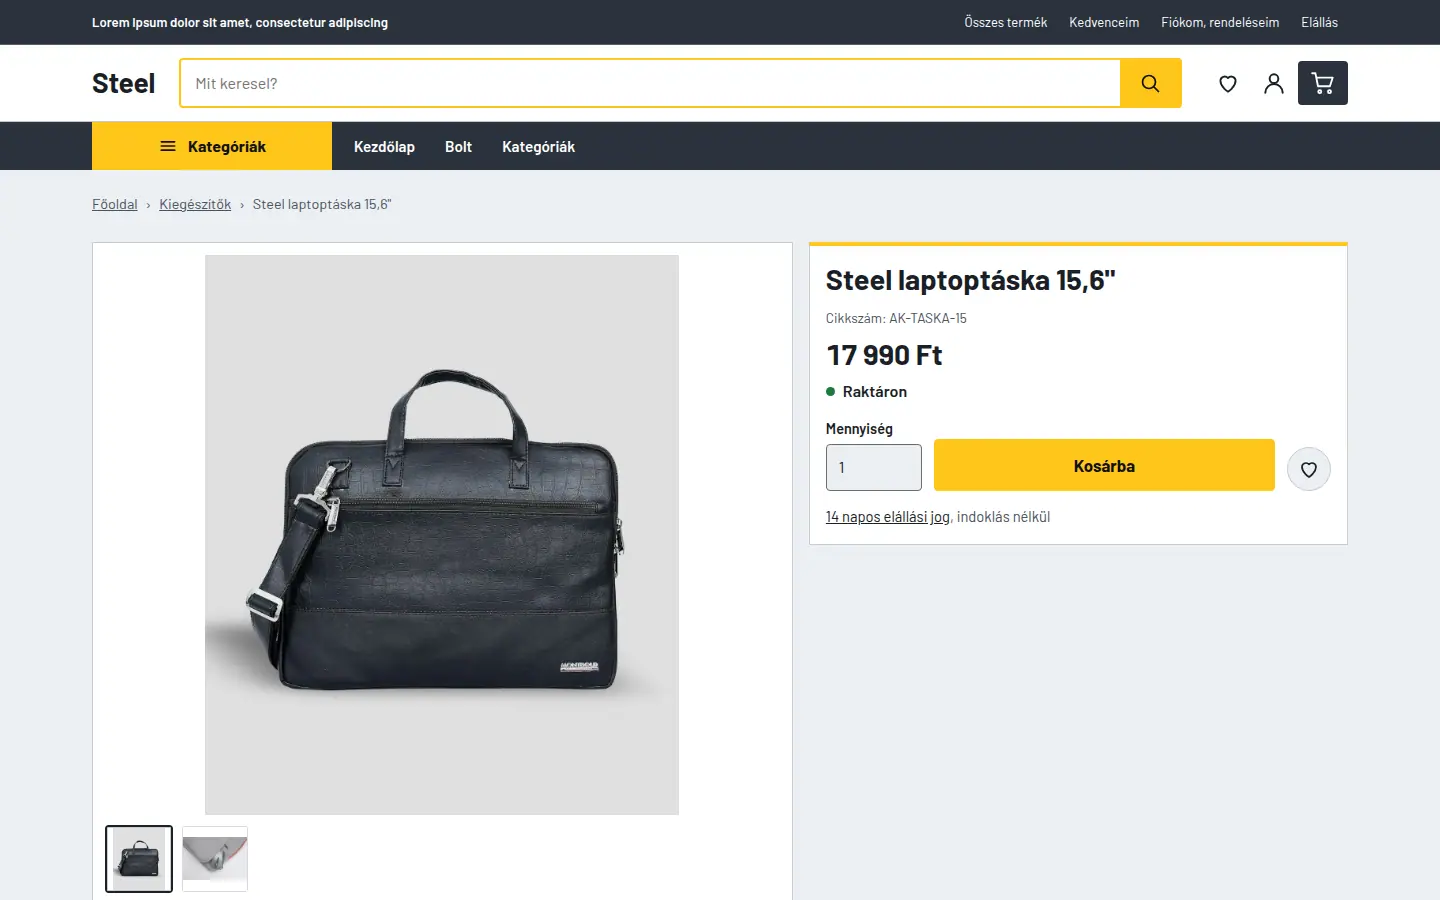Add product to favorites with heart button
The height and width of the screenshot is (900, 1440).
pos(1309,469)
